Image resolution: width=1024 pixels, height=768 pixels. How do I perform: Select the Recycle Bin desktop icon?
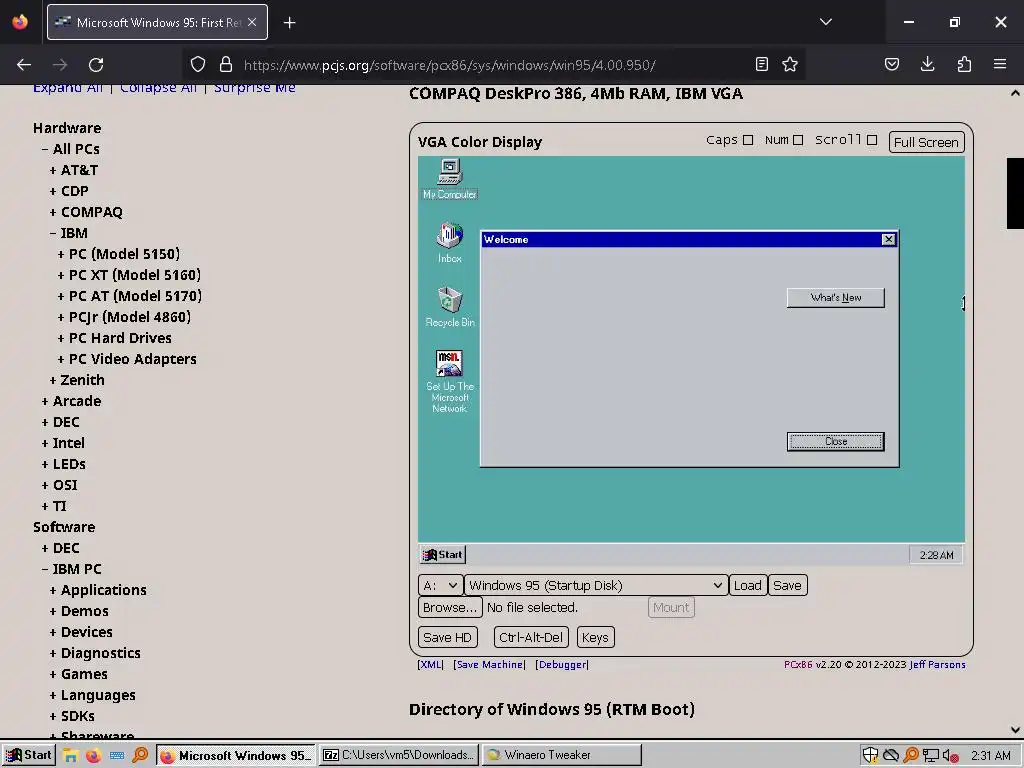tap(449, 307)
